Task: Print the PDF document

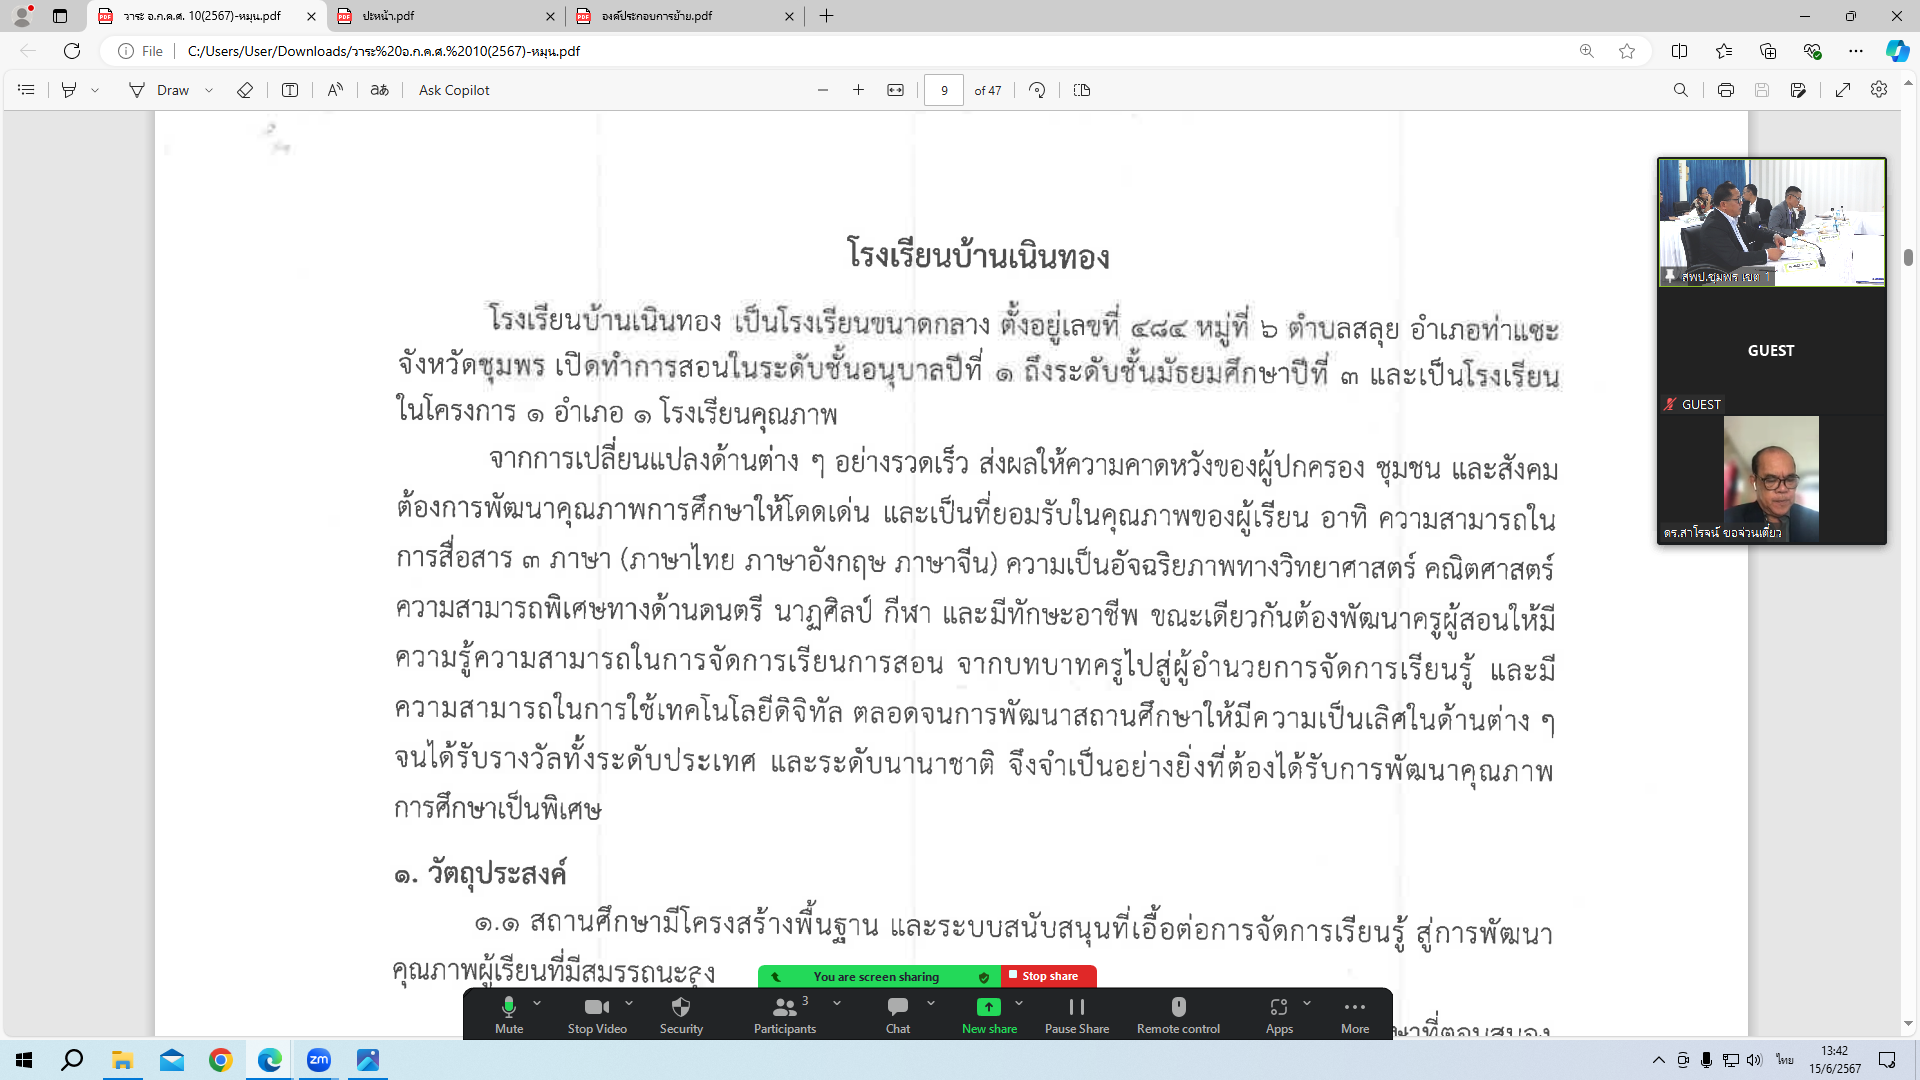Action: [x=1725, y=90]
